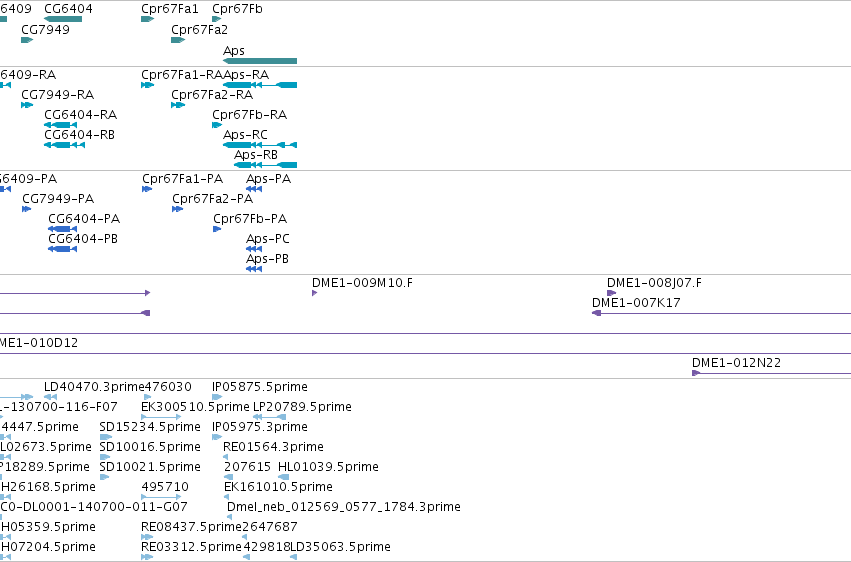Select the 429818 EST label

tap(267, 548)
